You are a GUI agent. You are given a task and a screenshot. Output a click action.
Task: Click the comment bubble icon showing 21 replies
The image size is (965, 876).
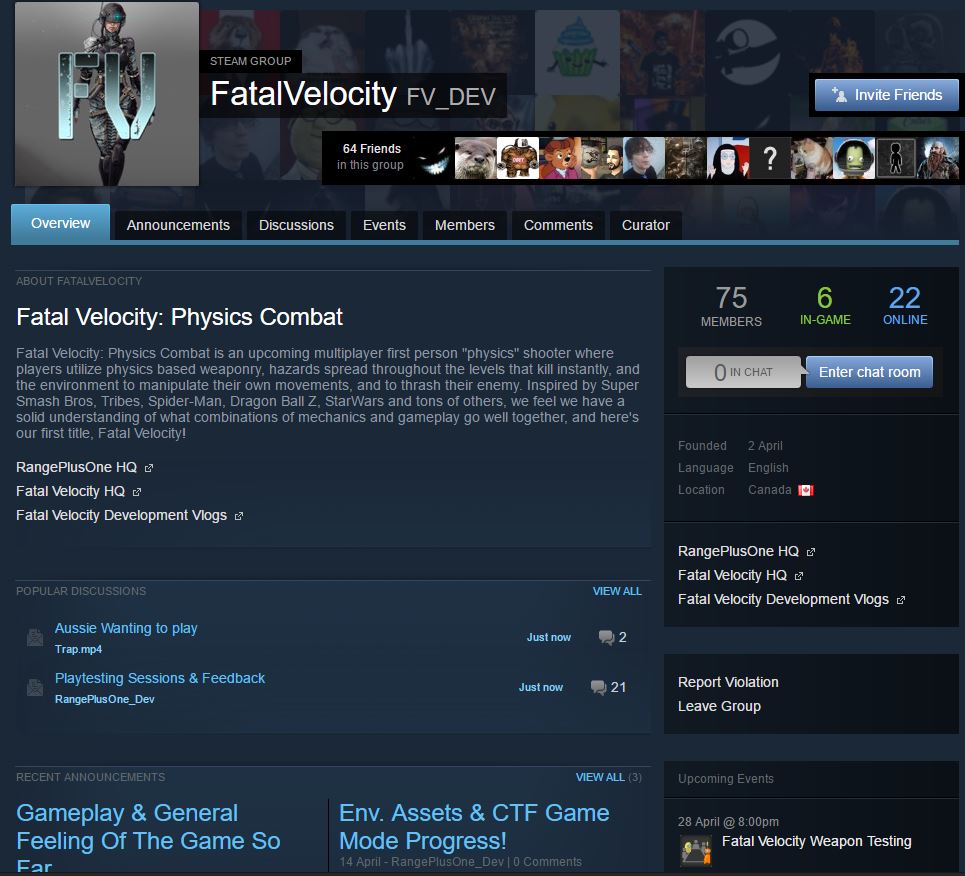tap(598, 687)
